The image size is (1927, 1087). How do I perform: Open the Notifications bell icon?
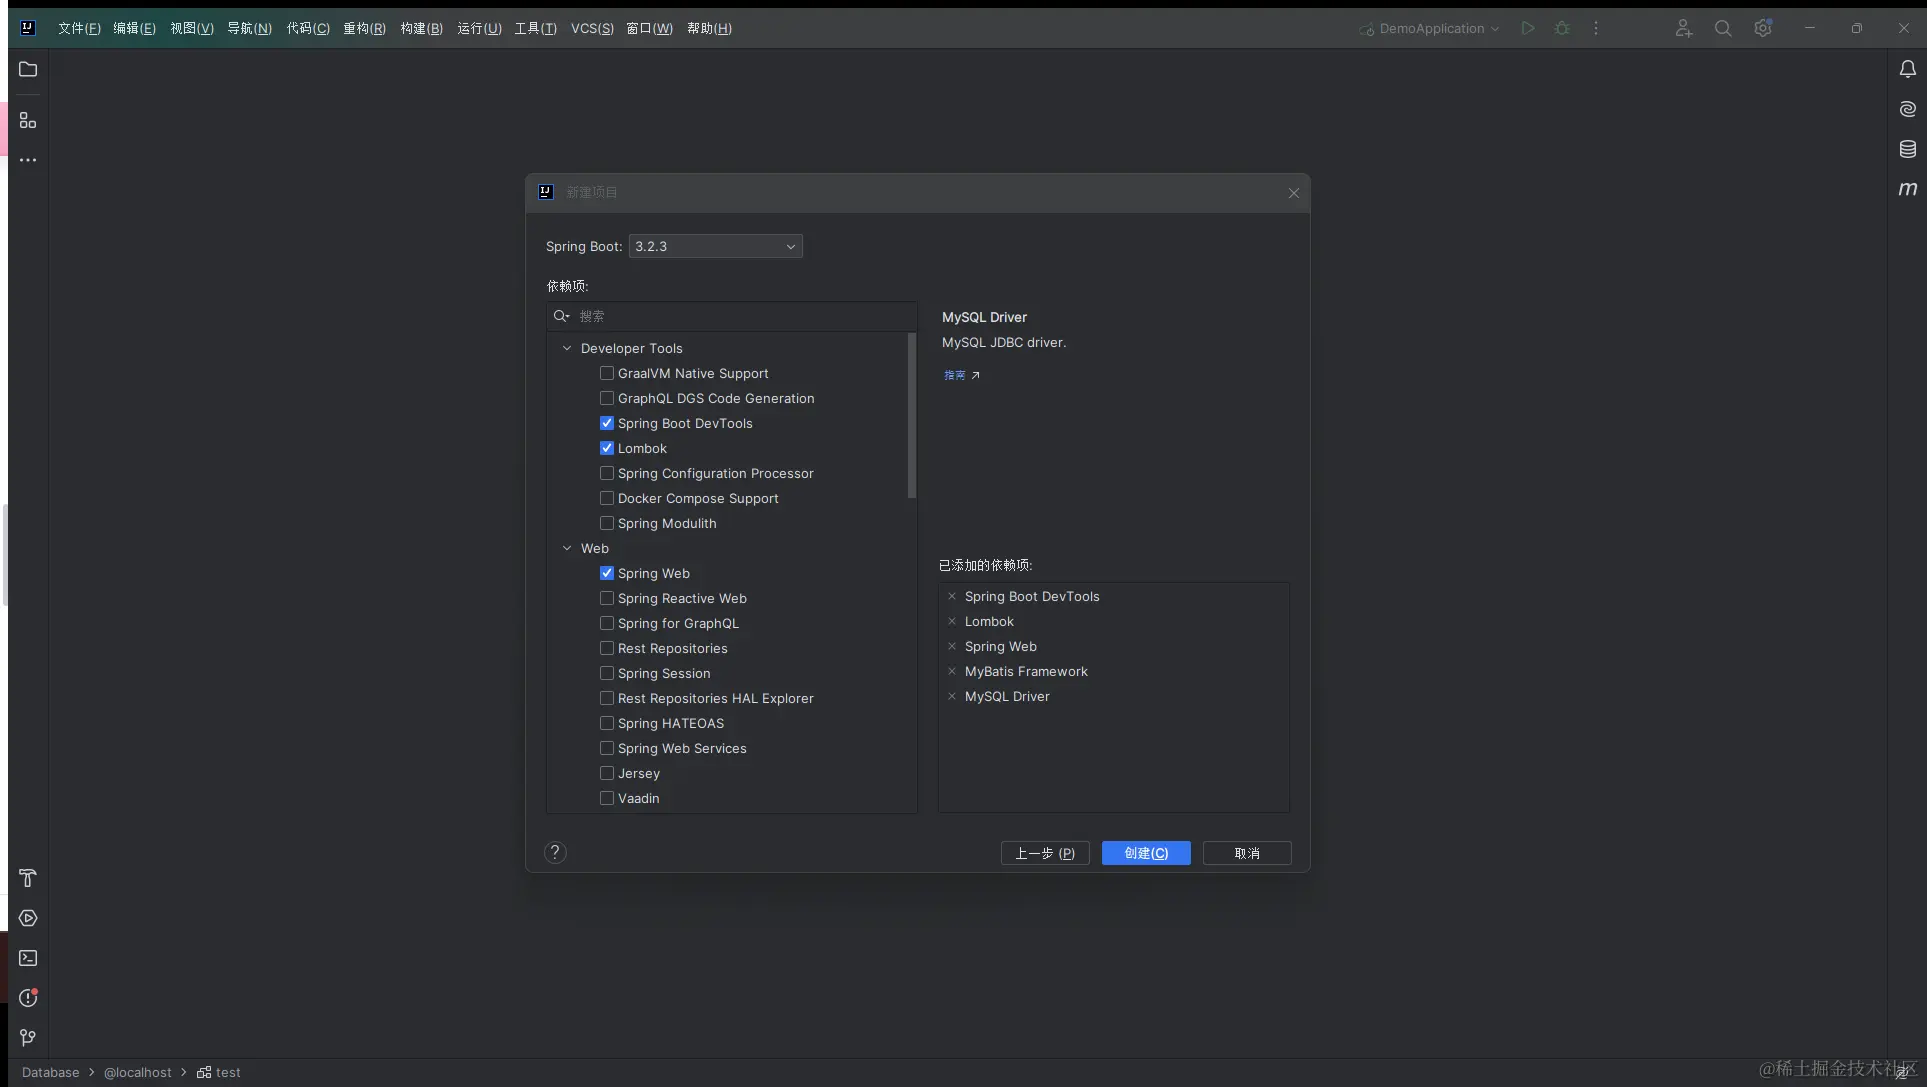click(x=1908, y=69)
